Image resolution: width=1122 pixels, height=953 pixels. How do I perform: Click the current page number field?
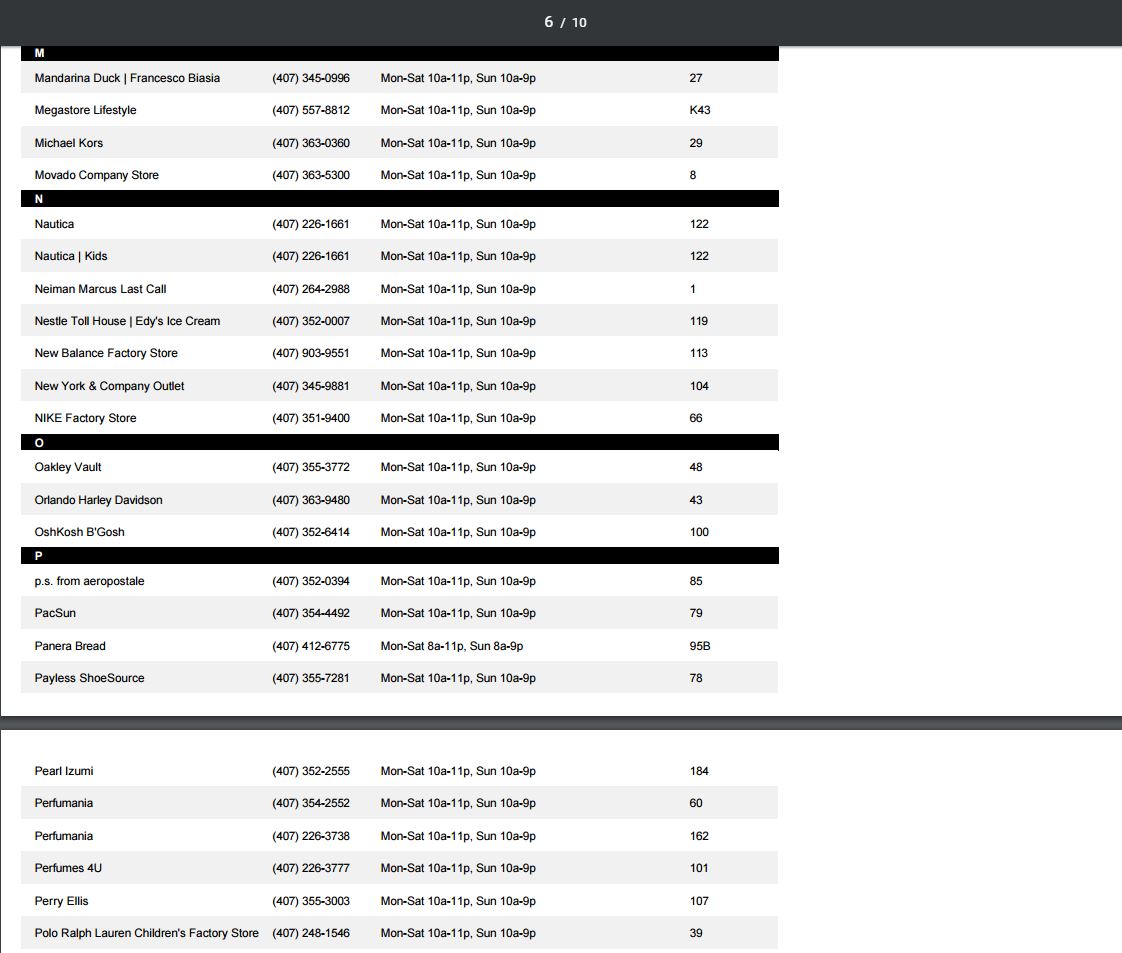click(548, 22)
